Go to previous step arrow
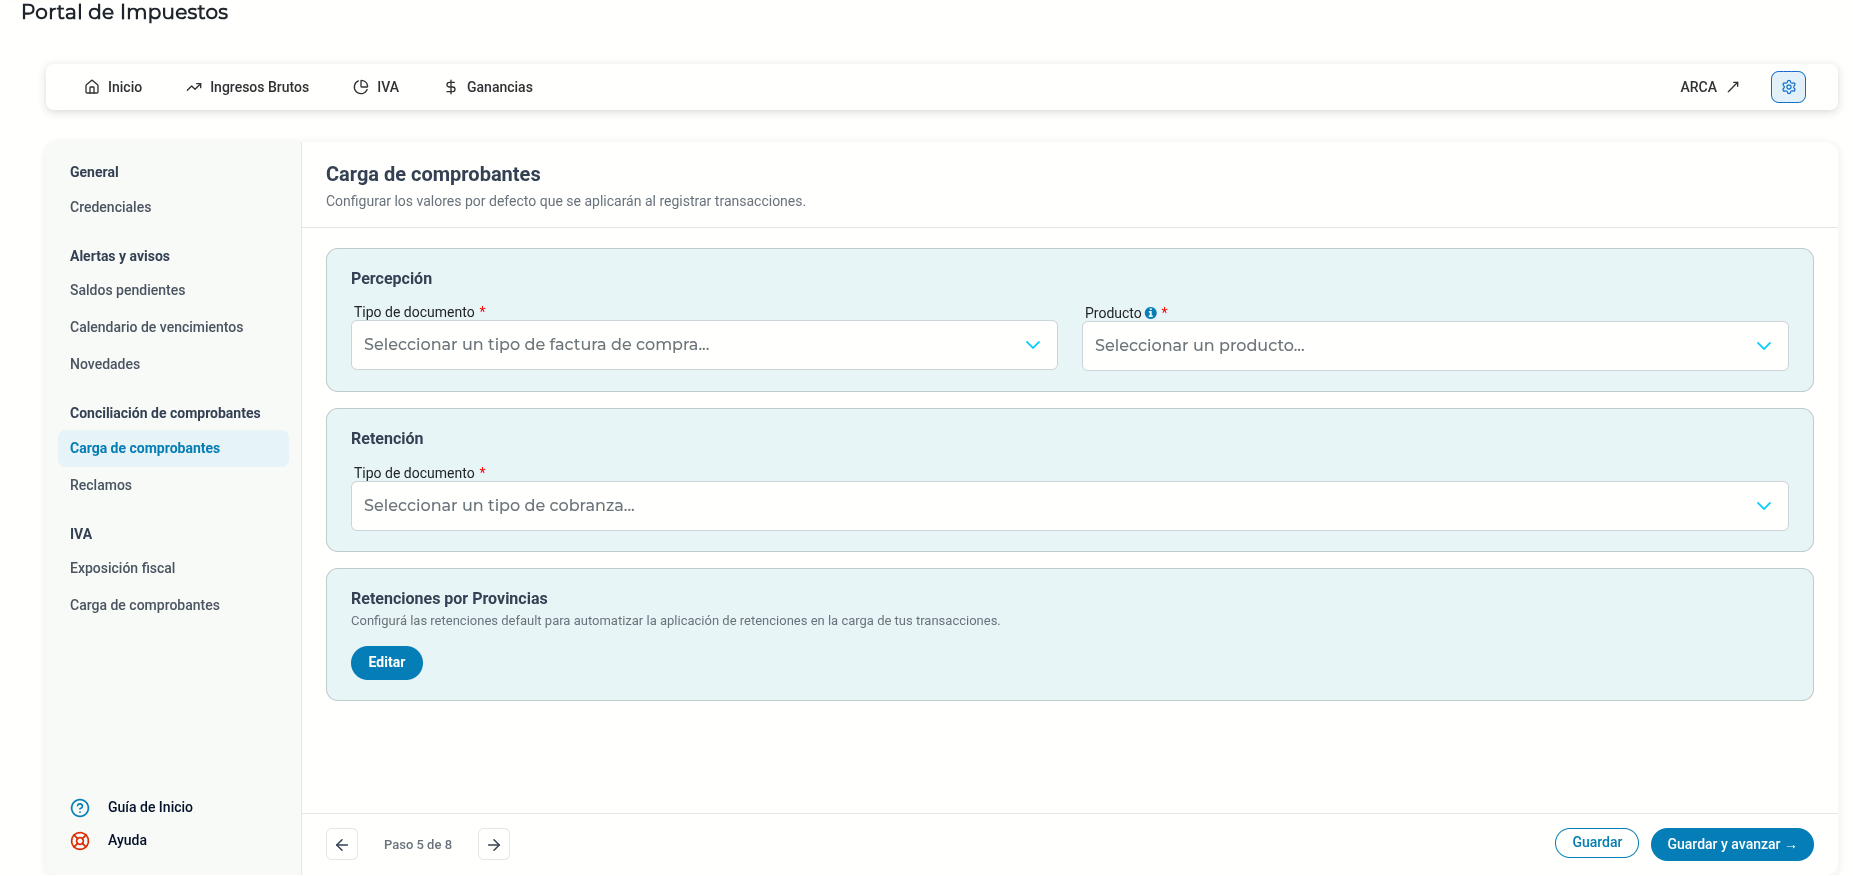Image resolution: width=1853 pixels, height=876 pixels. (342, 845)
